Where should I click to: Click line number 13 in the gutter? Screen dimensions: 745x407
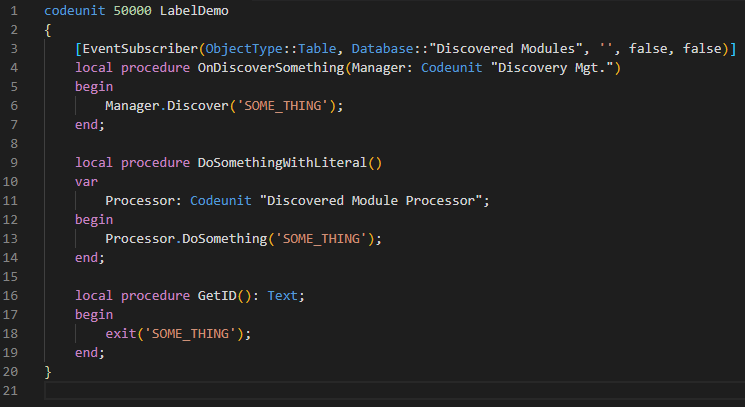[x=10, y=238]
